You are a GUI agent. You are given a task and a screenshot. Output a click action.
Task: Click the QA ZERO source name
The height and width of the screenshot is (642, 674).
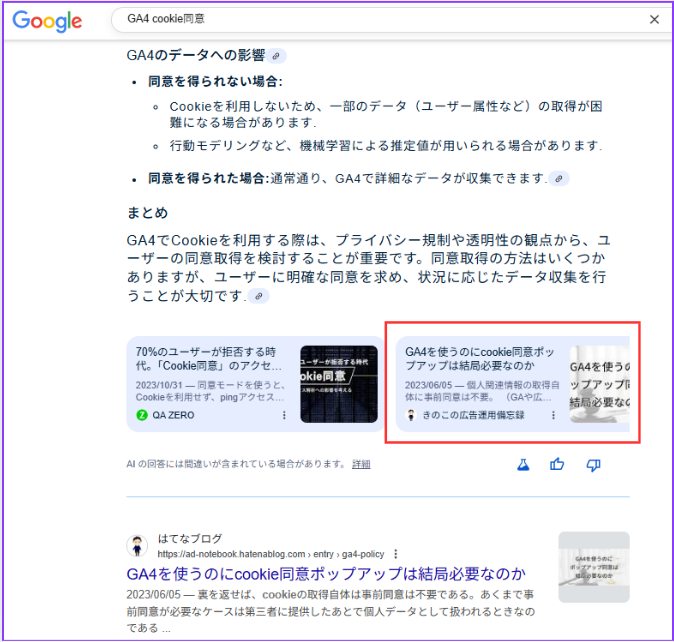[173, 415]
